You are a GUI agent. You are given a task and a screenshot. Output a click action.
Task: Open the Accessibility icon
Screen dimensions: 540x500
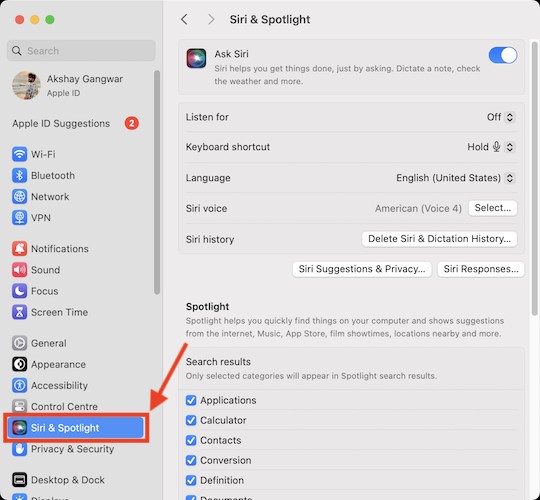19,385
